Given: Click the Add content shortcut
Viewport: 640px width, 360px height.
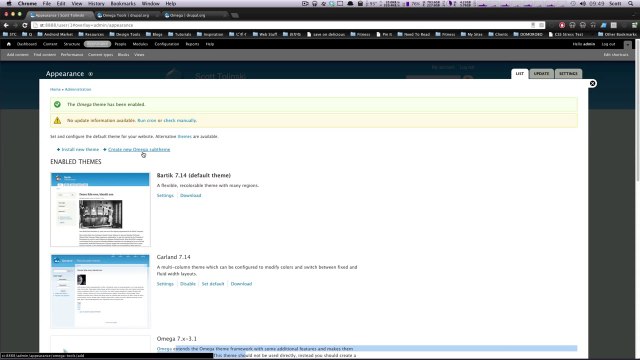Looking at the screenshot, I should pyautogui.click(x=18, y=55).
